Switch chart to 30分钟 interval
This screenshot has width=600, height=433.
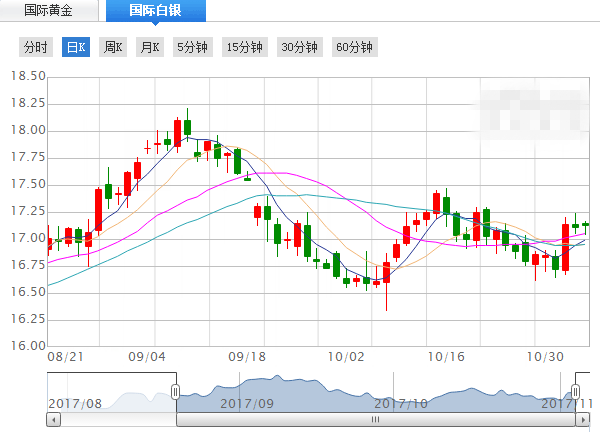click(x=299, y=47)
